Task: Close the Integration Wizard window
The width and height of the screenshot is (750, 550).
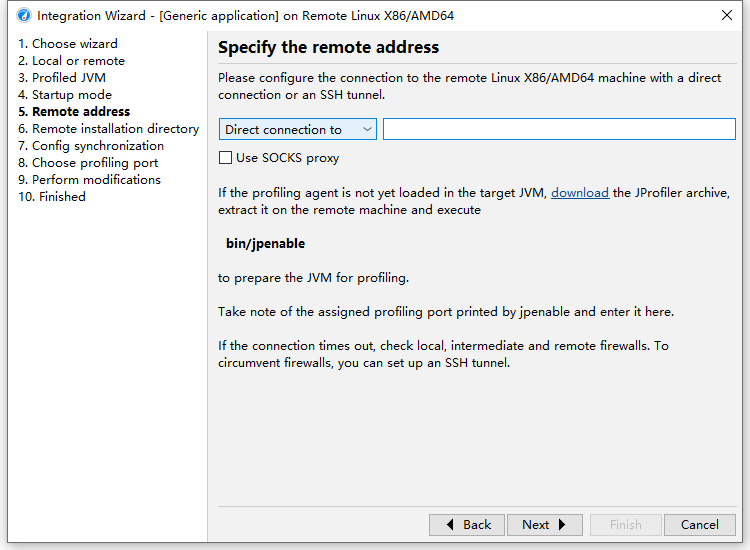Action: coord(726,16)
